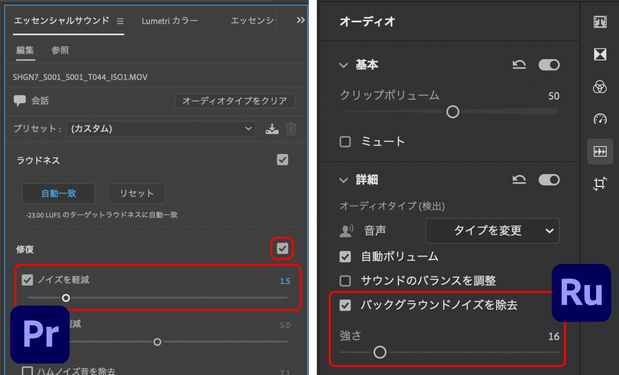Open audio panel icon in Rush sidebar
619x375 pixels.
coord(600,151)
